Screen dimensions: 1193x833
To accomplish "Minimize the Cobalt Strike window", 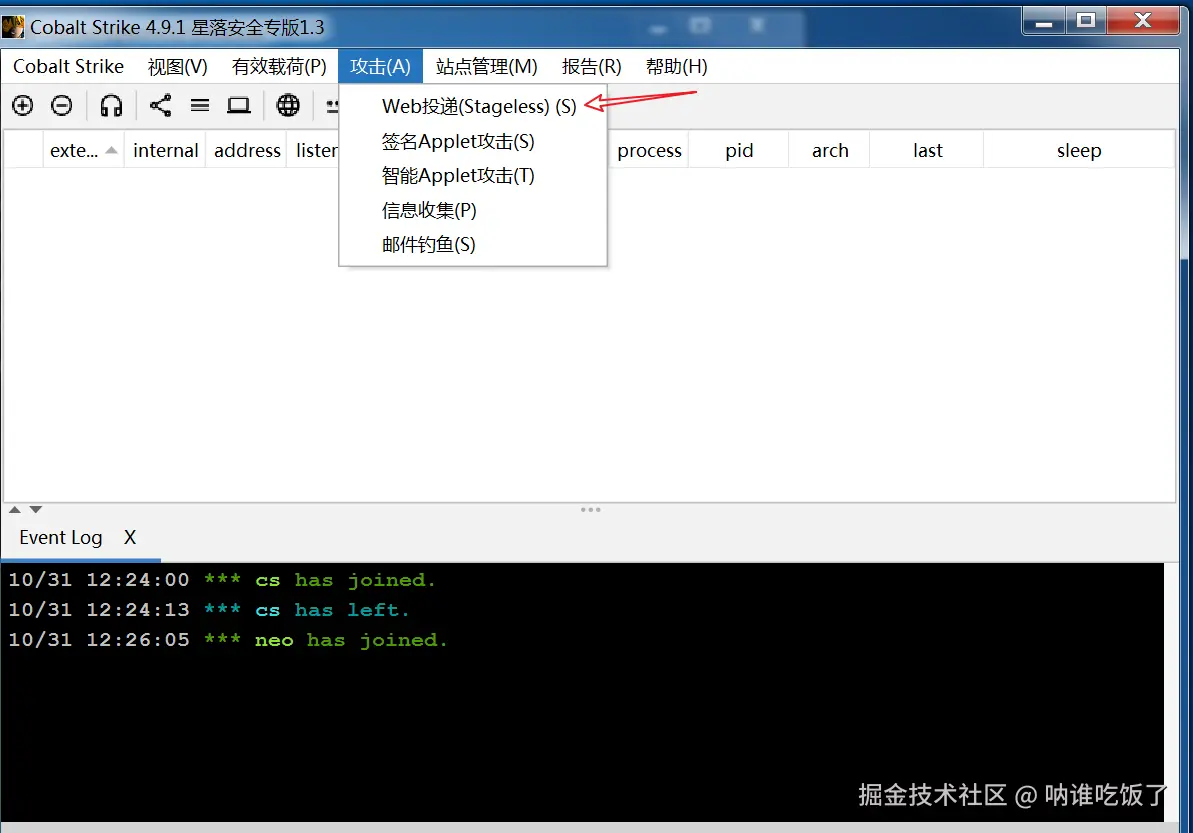I will coord(1044,21).
